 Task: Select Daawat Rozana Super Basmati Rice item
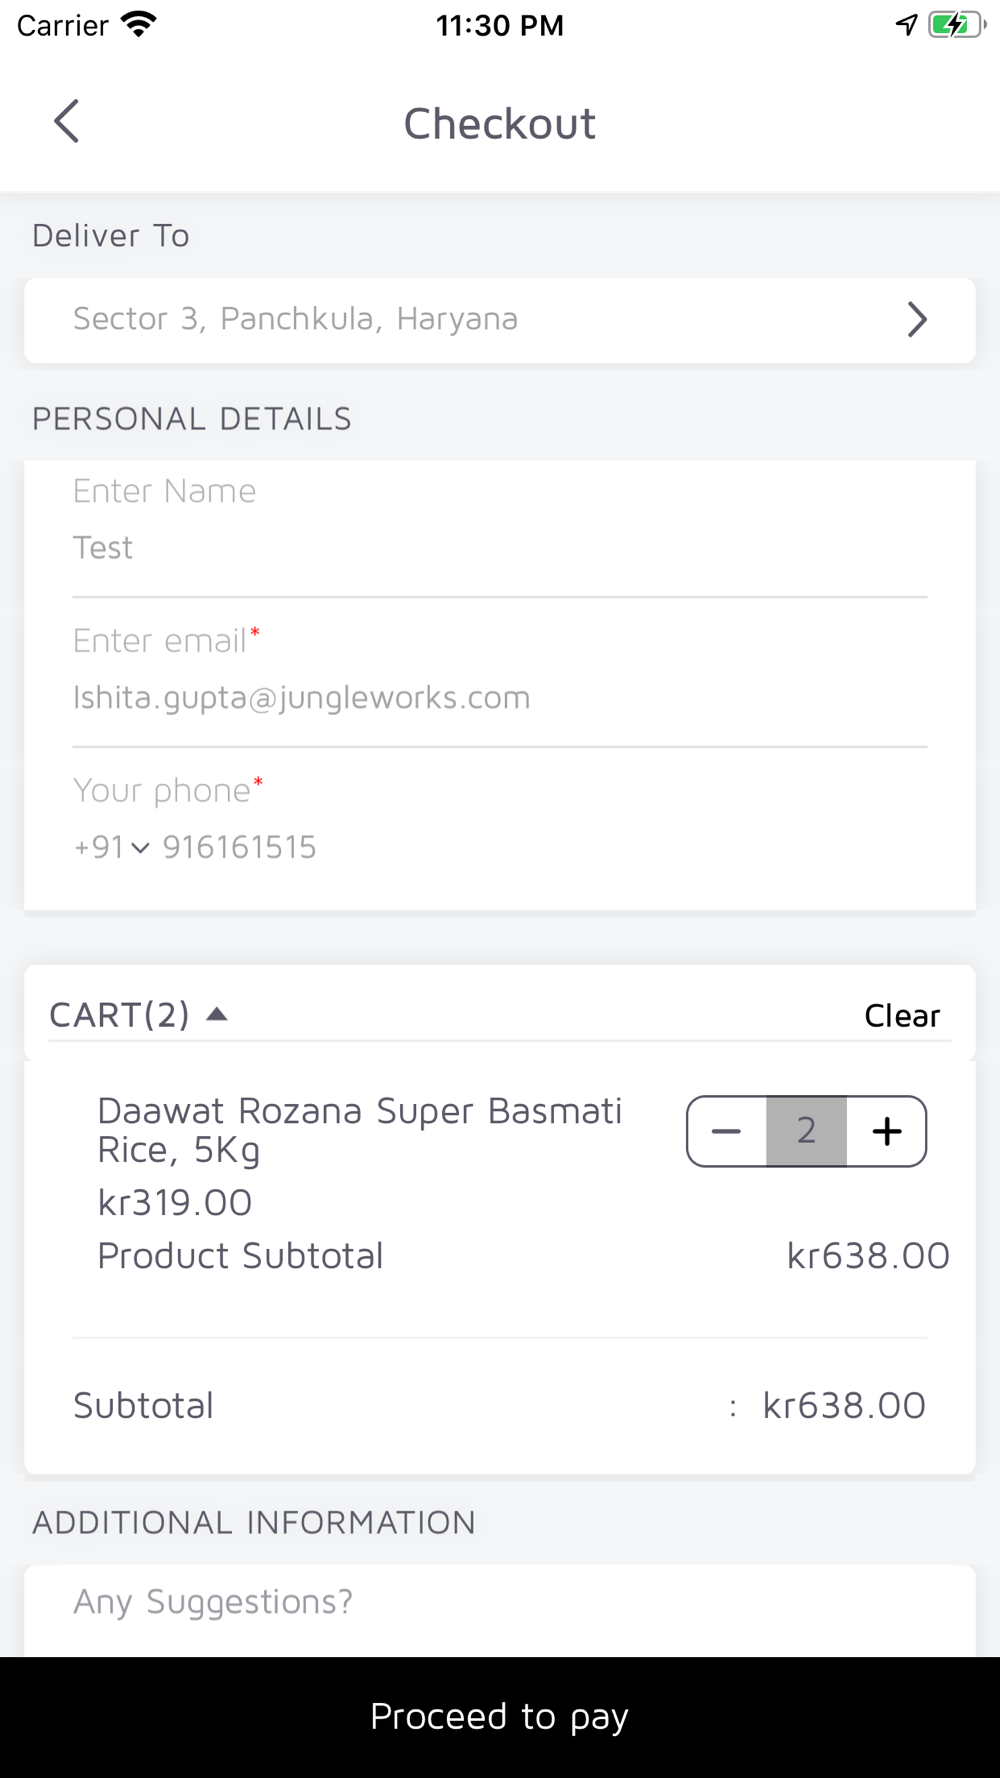pos(360,1130)
